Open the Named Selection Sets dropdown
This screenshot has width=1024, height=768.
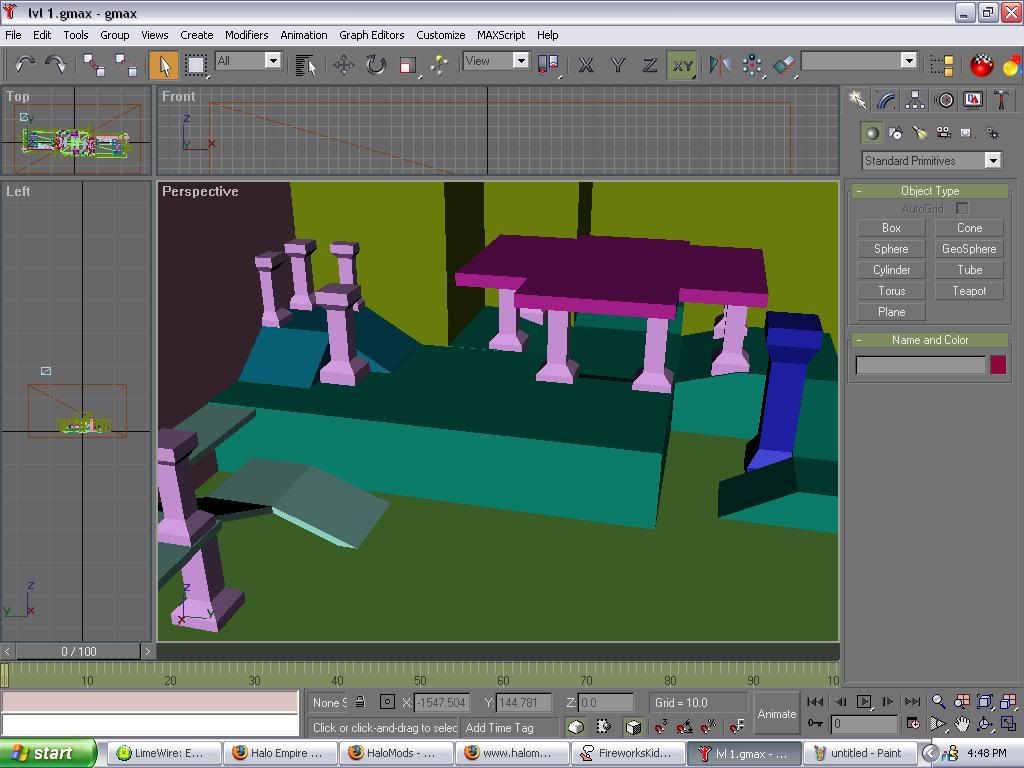(x=908, y=61)
